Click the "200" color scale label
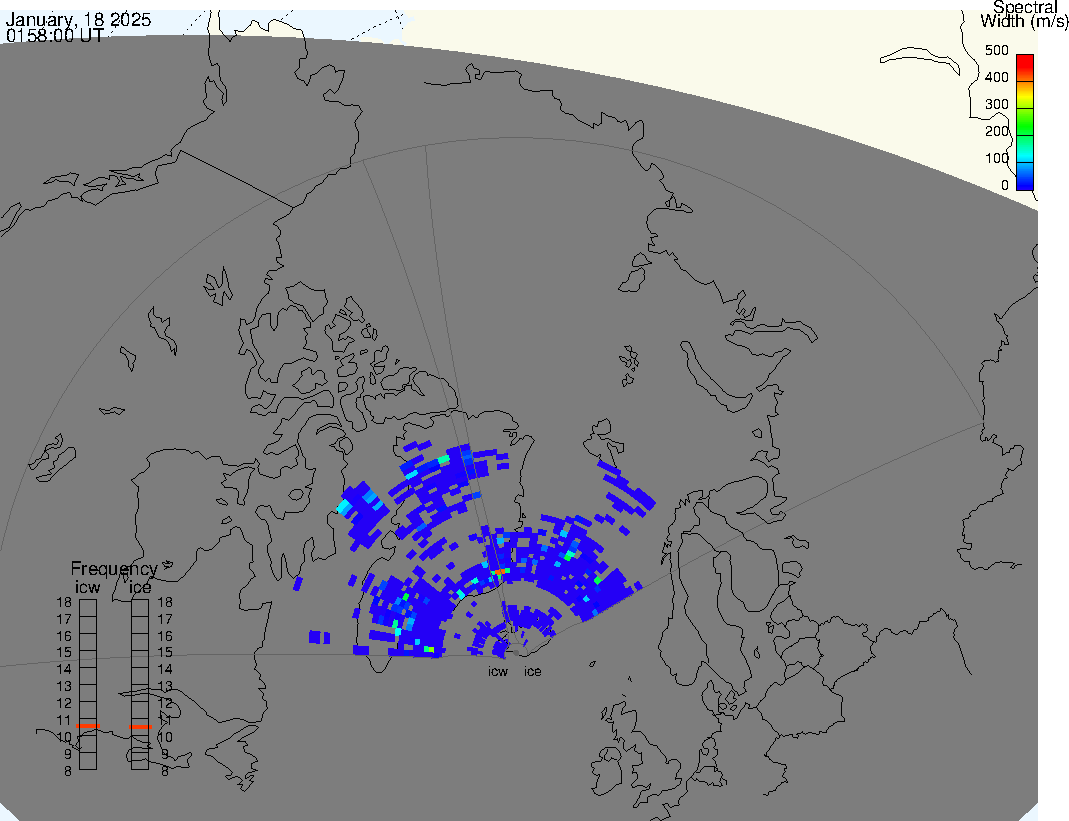Image resolution: width=1069 pixels, height=821 pixels. pyautogui.click(x=997, y=131)
